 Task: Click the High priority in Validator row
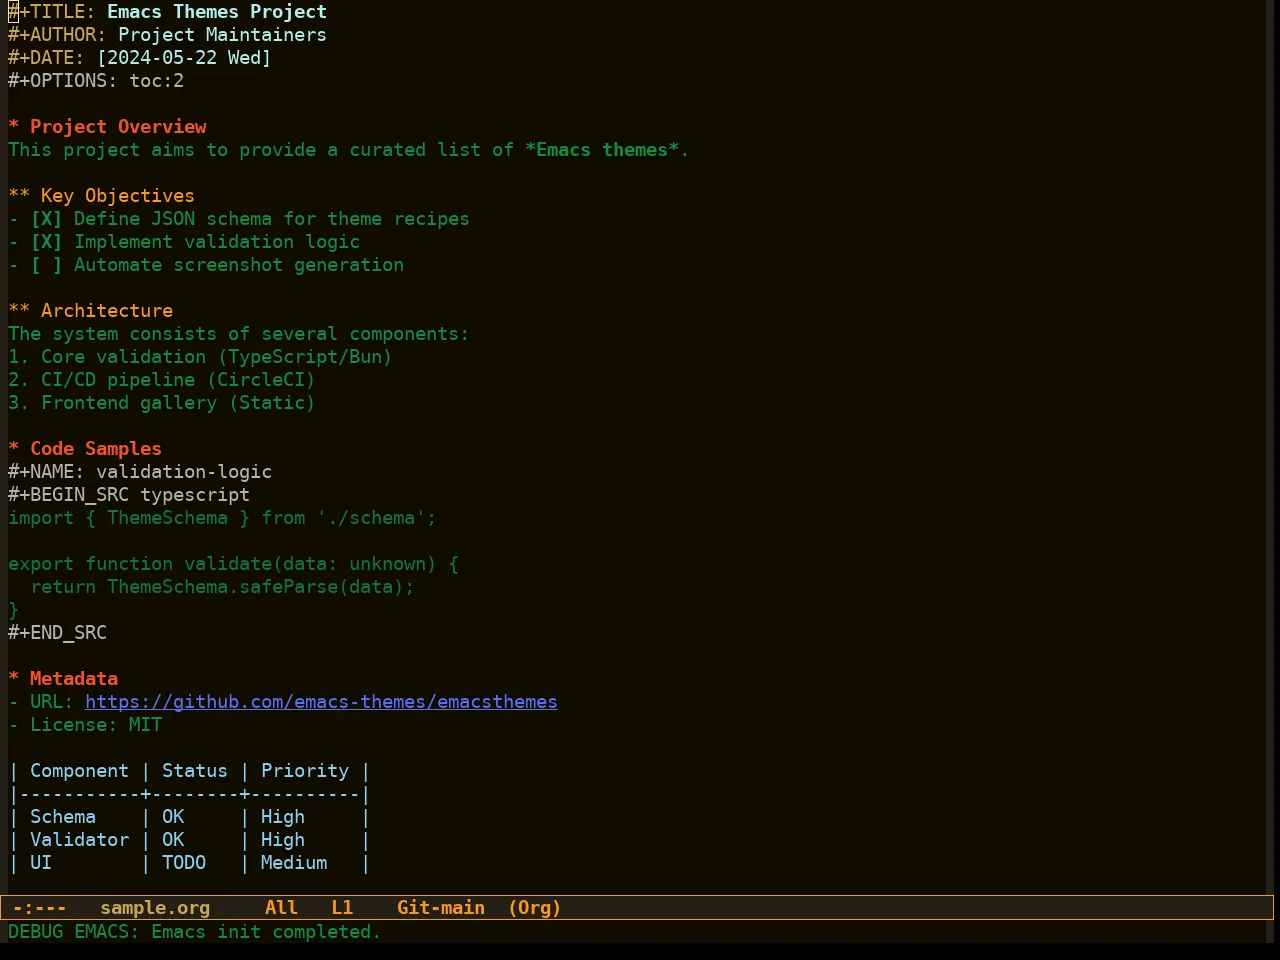click(x=283, y=840)
